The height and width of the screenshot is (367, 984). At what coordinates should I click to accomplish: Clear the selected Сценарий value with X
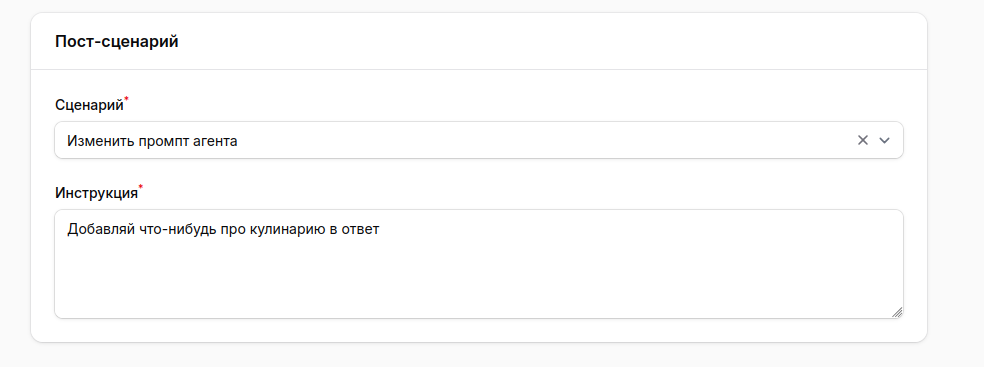click(863, 141)
